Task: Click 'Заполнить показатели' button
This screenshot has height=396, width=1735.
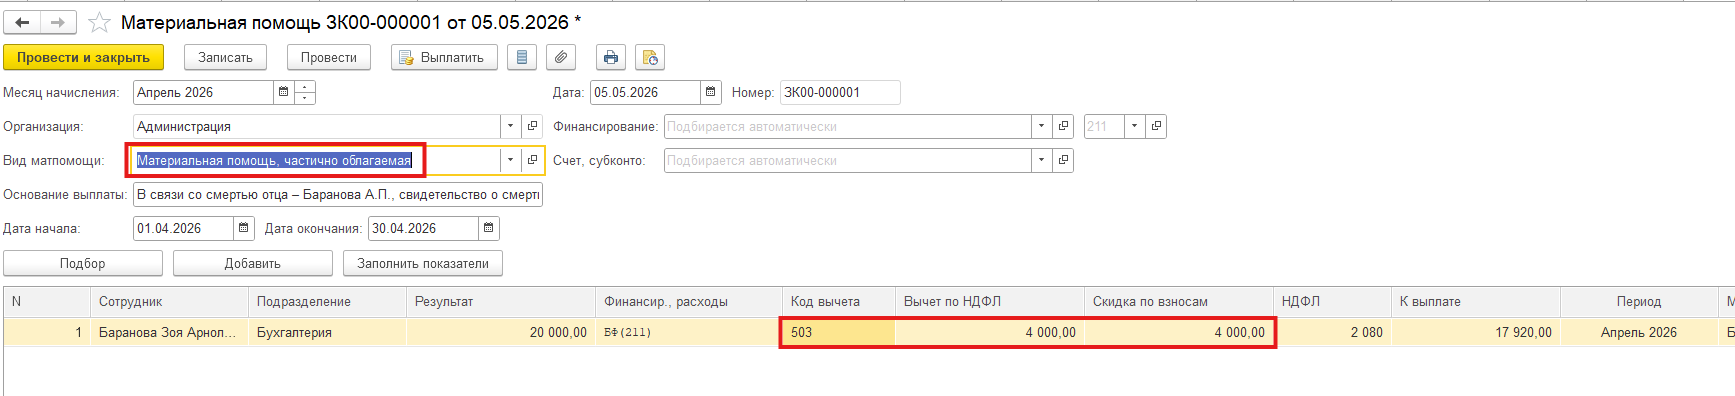Action: pyautogui.click(x=423, y=263)
